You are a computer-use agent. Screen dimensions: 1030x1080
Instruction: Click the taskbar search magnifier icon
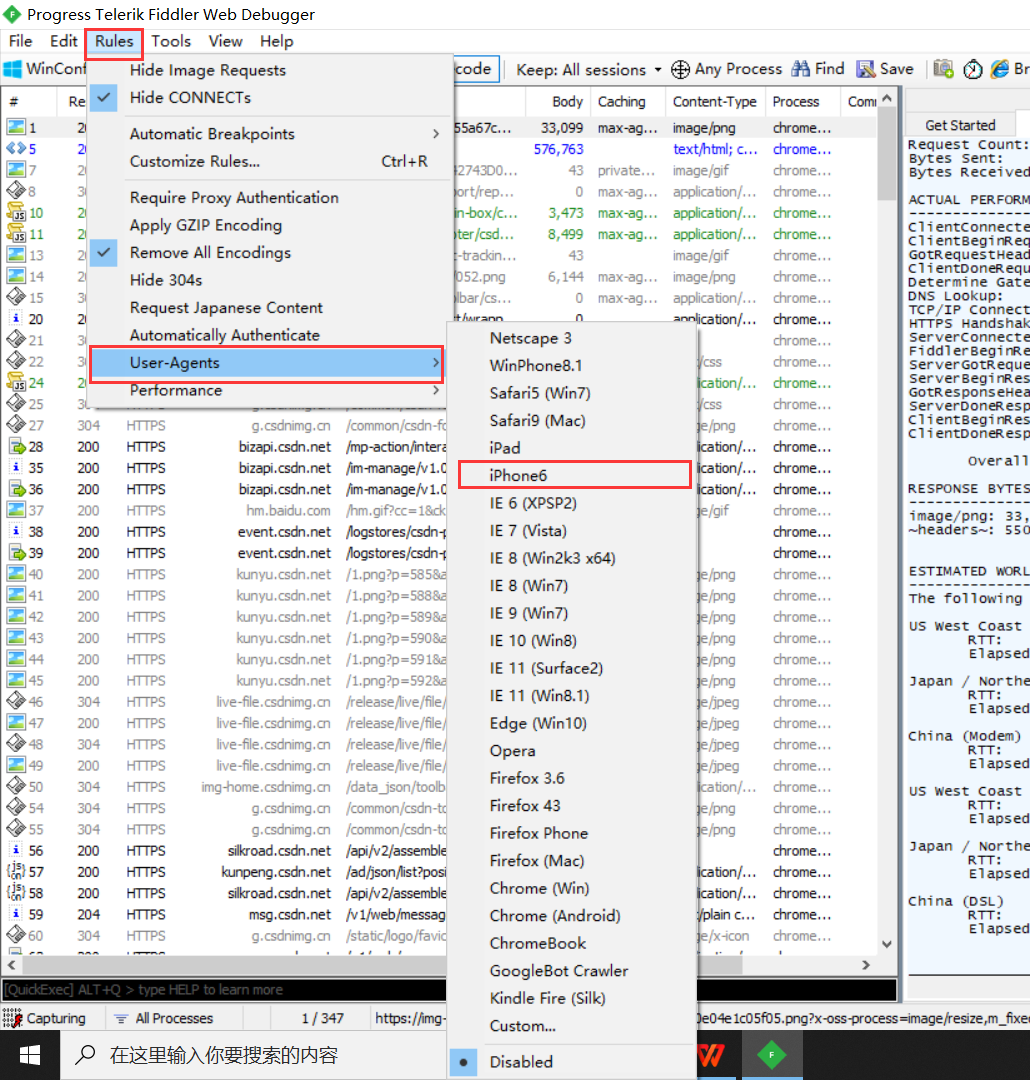(x=85, y=1055)
